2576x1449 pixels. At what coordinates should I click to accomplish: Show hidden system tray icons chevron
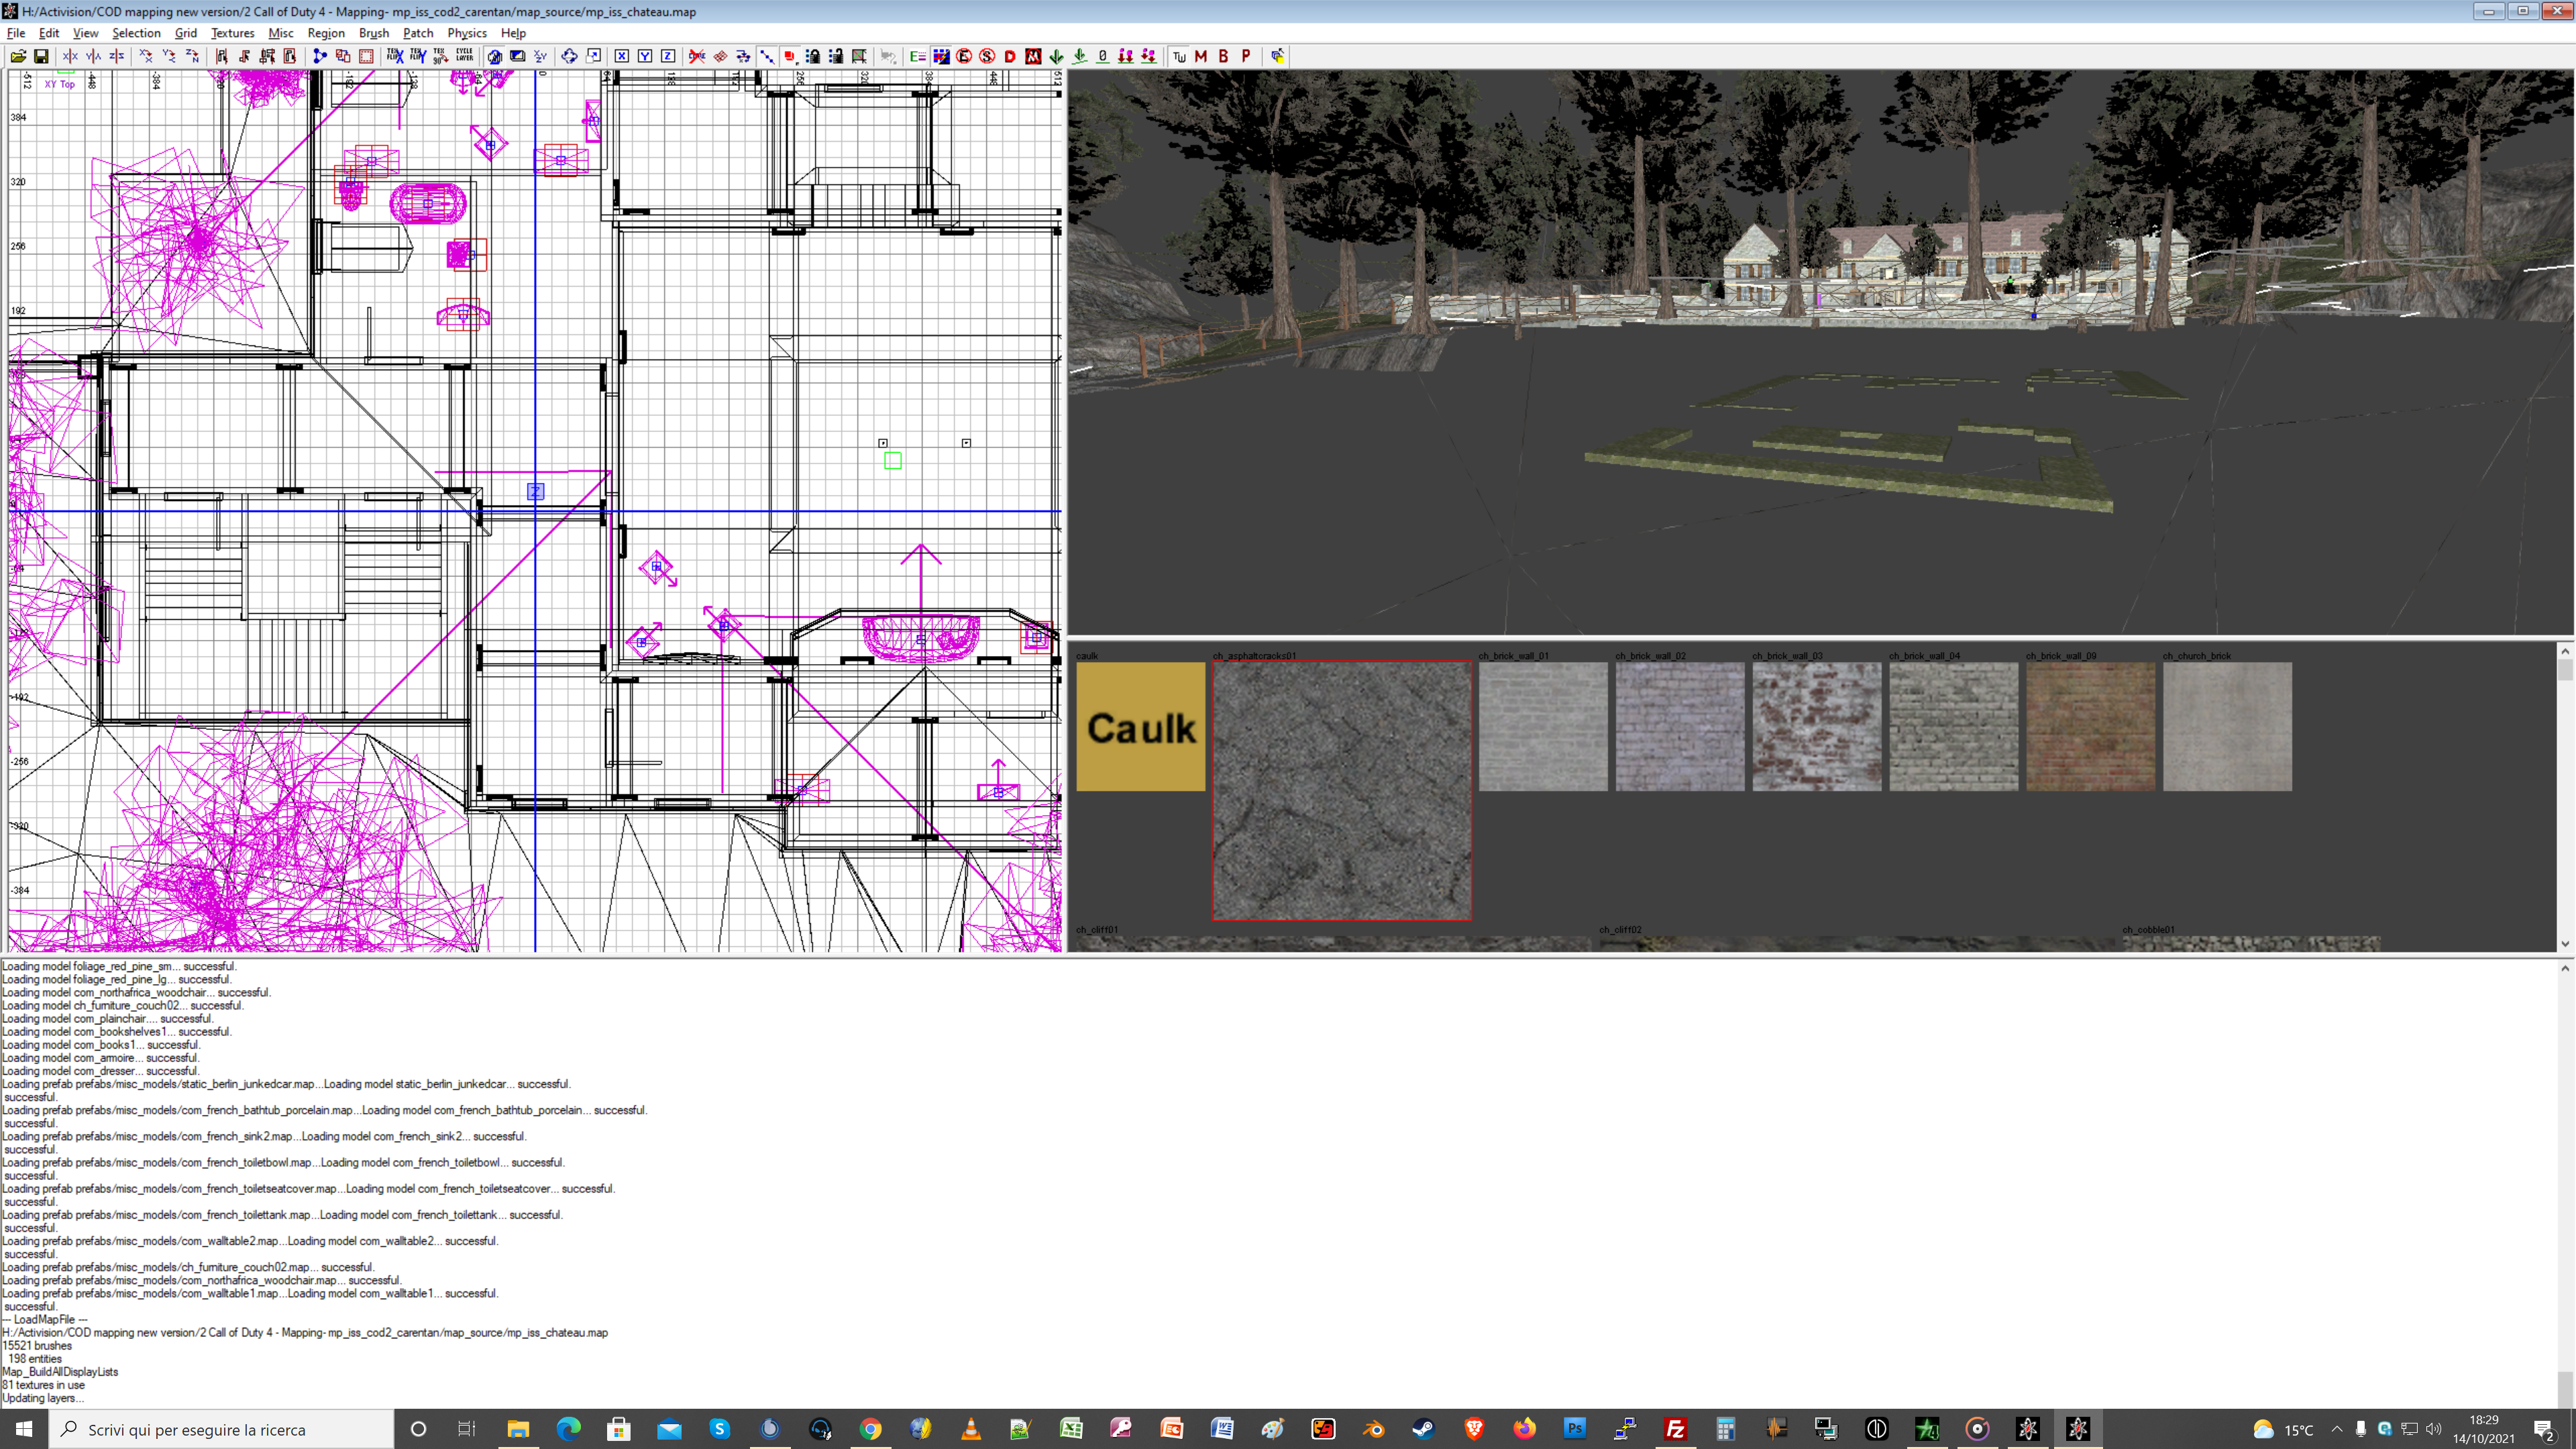pyautogui.click(x=2336, y=1429)
